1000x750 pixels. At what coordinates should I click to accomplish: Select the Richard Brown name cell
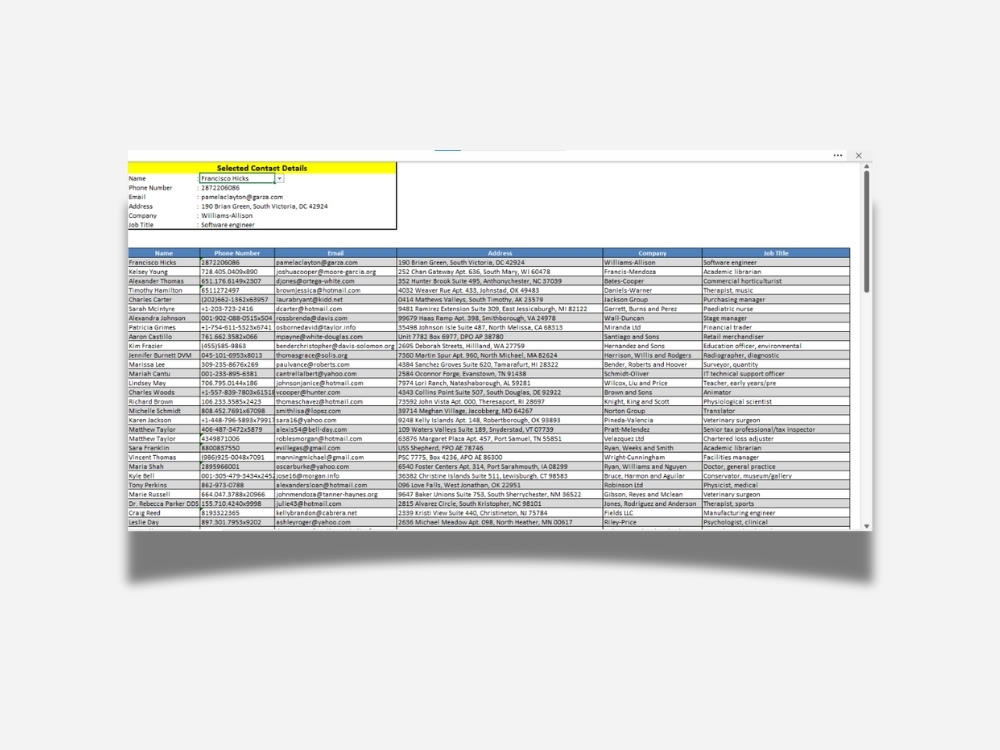164,402
